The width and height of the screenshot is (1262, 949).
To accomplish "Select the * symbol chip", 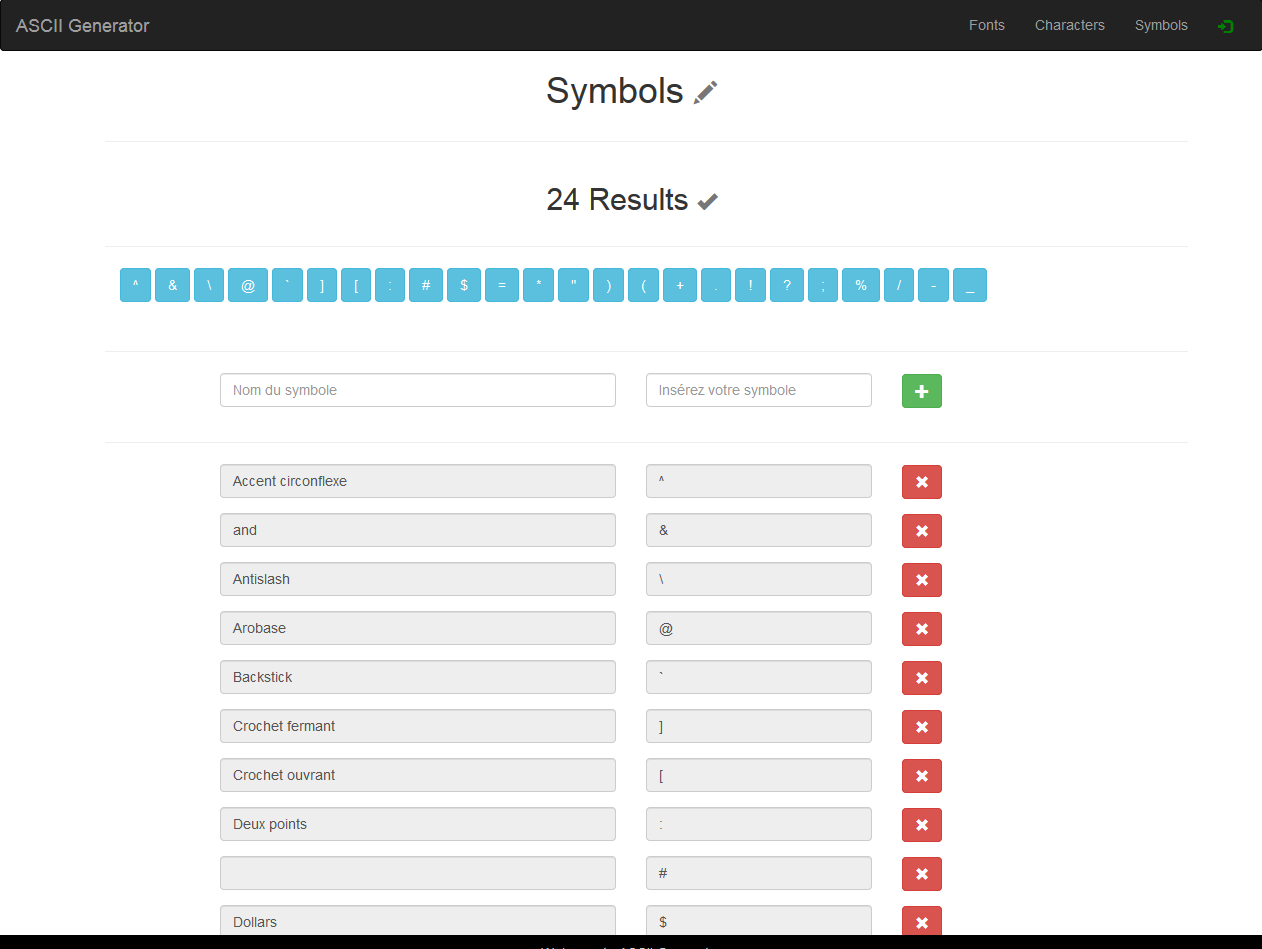I will [x=538, y=285].
